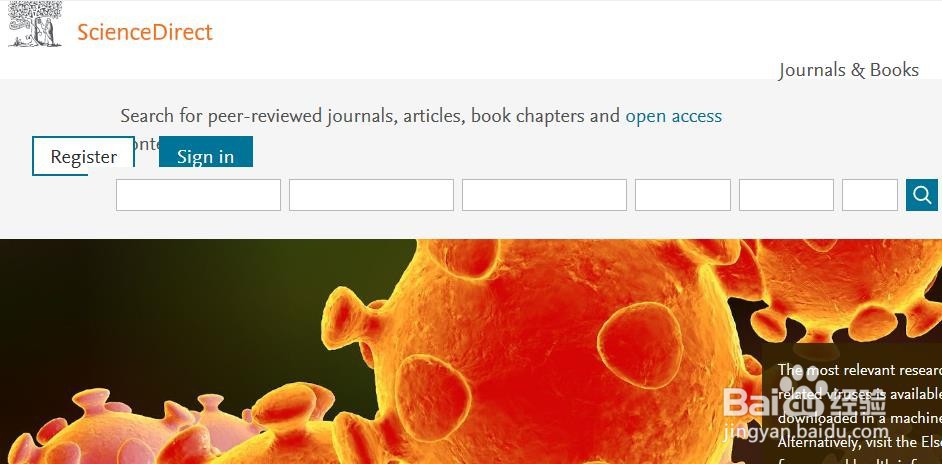Focus the fourth search input box
This screenshot has width=942, height=464.
pos(682,195)
